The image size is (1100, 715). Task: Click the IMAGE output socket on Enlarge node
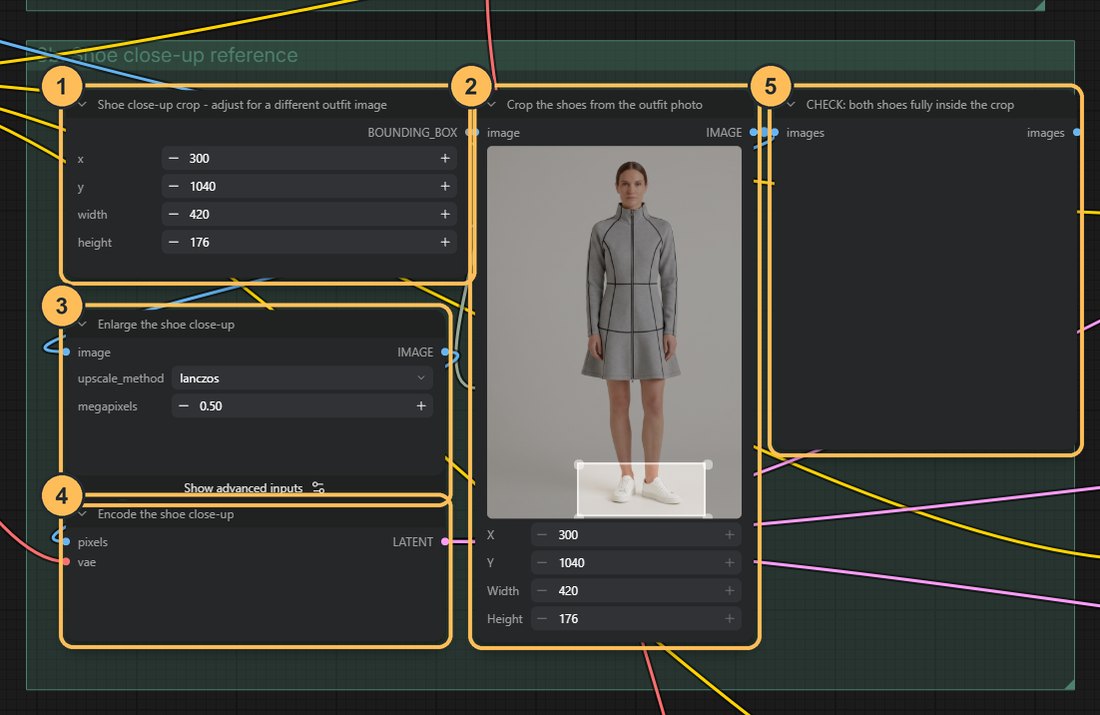[445, 352]
